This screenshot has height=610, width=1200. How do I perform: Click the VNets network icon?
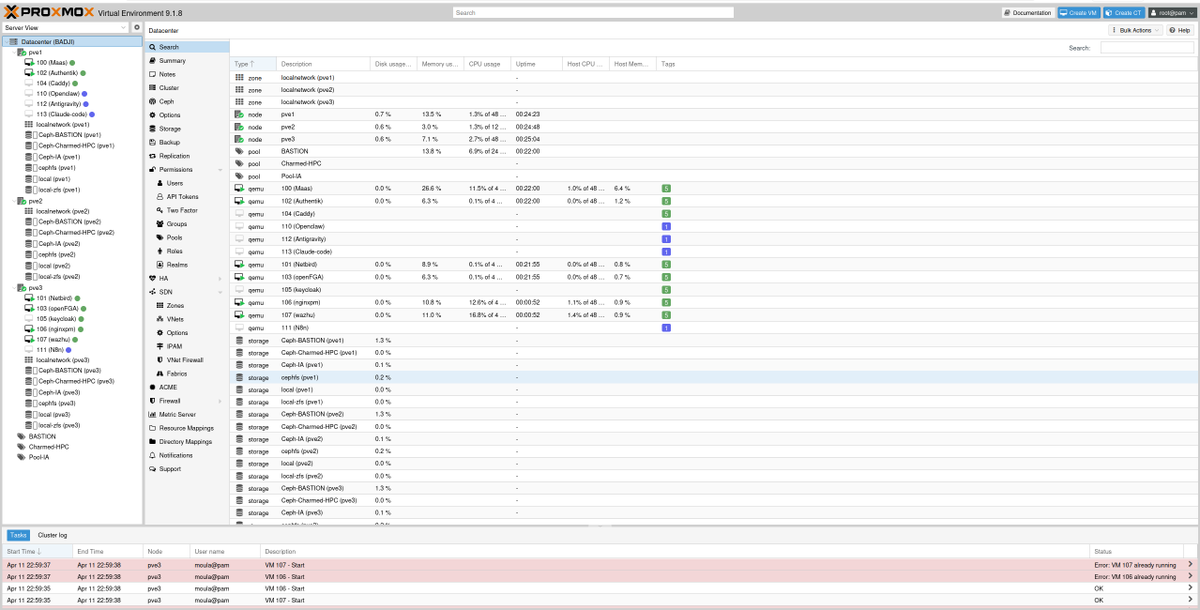(x=159, y=319)
